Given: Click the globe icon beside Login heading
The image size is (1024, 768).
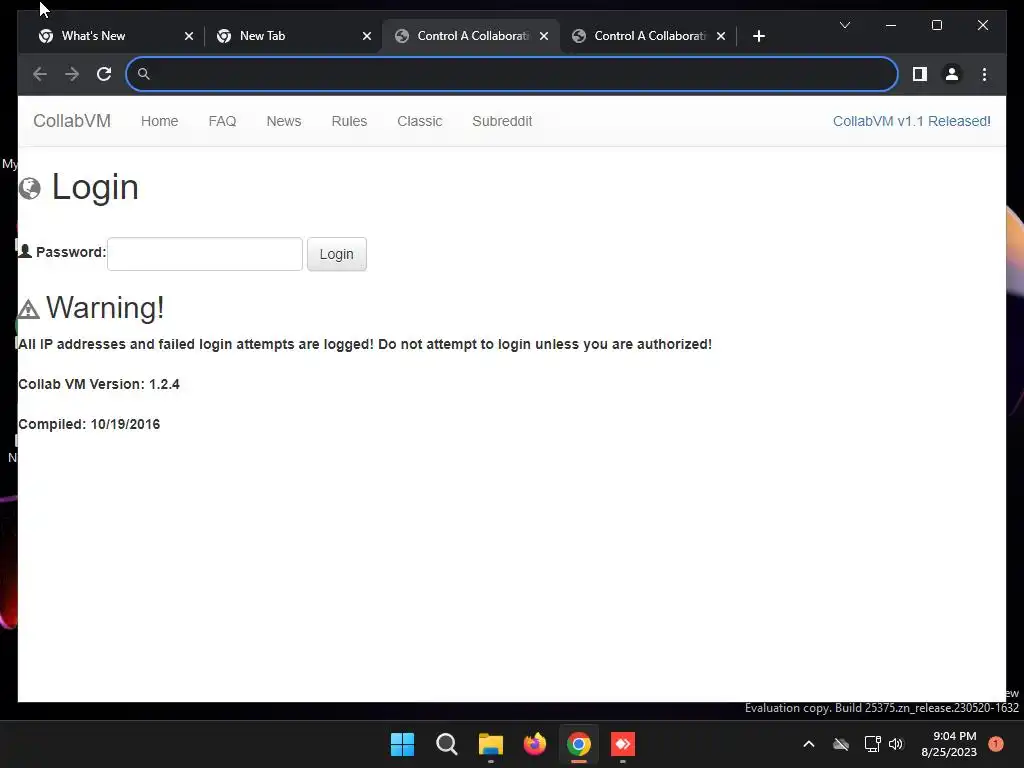Looking at the screenshot, I should [29, 188].
